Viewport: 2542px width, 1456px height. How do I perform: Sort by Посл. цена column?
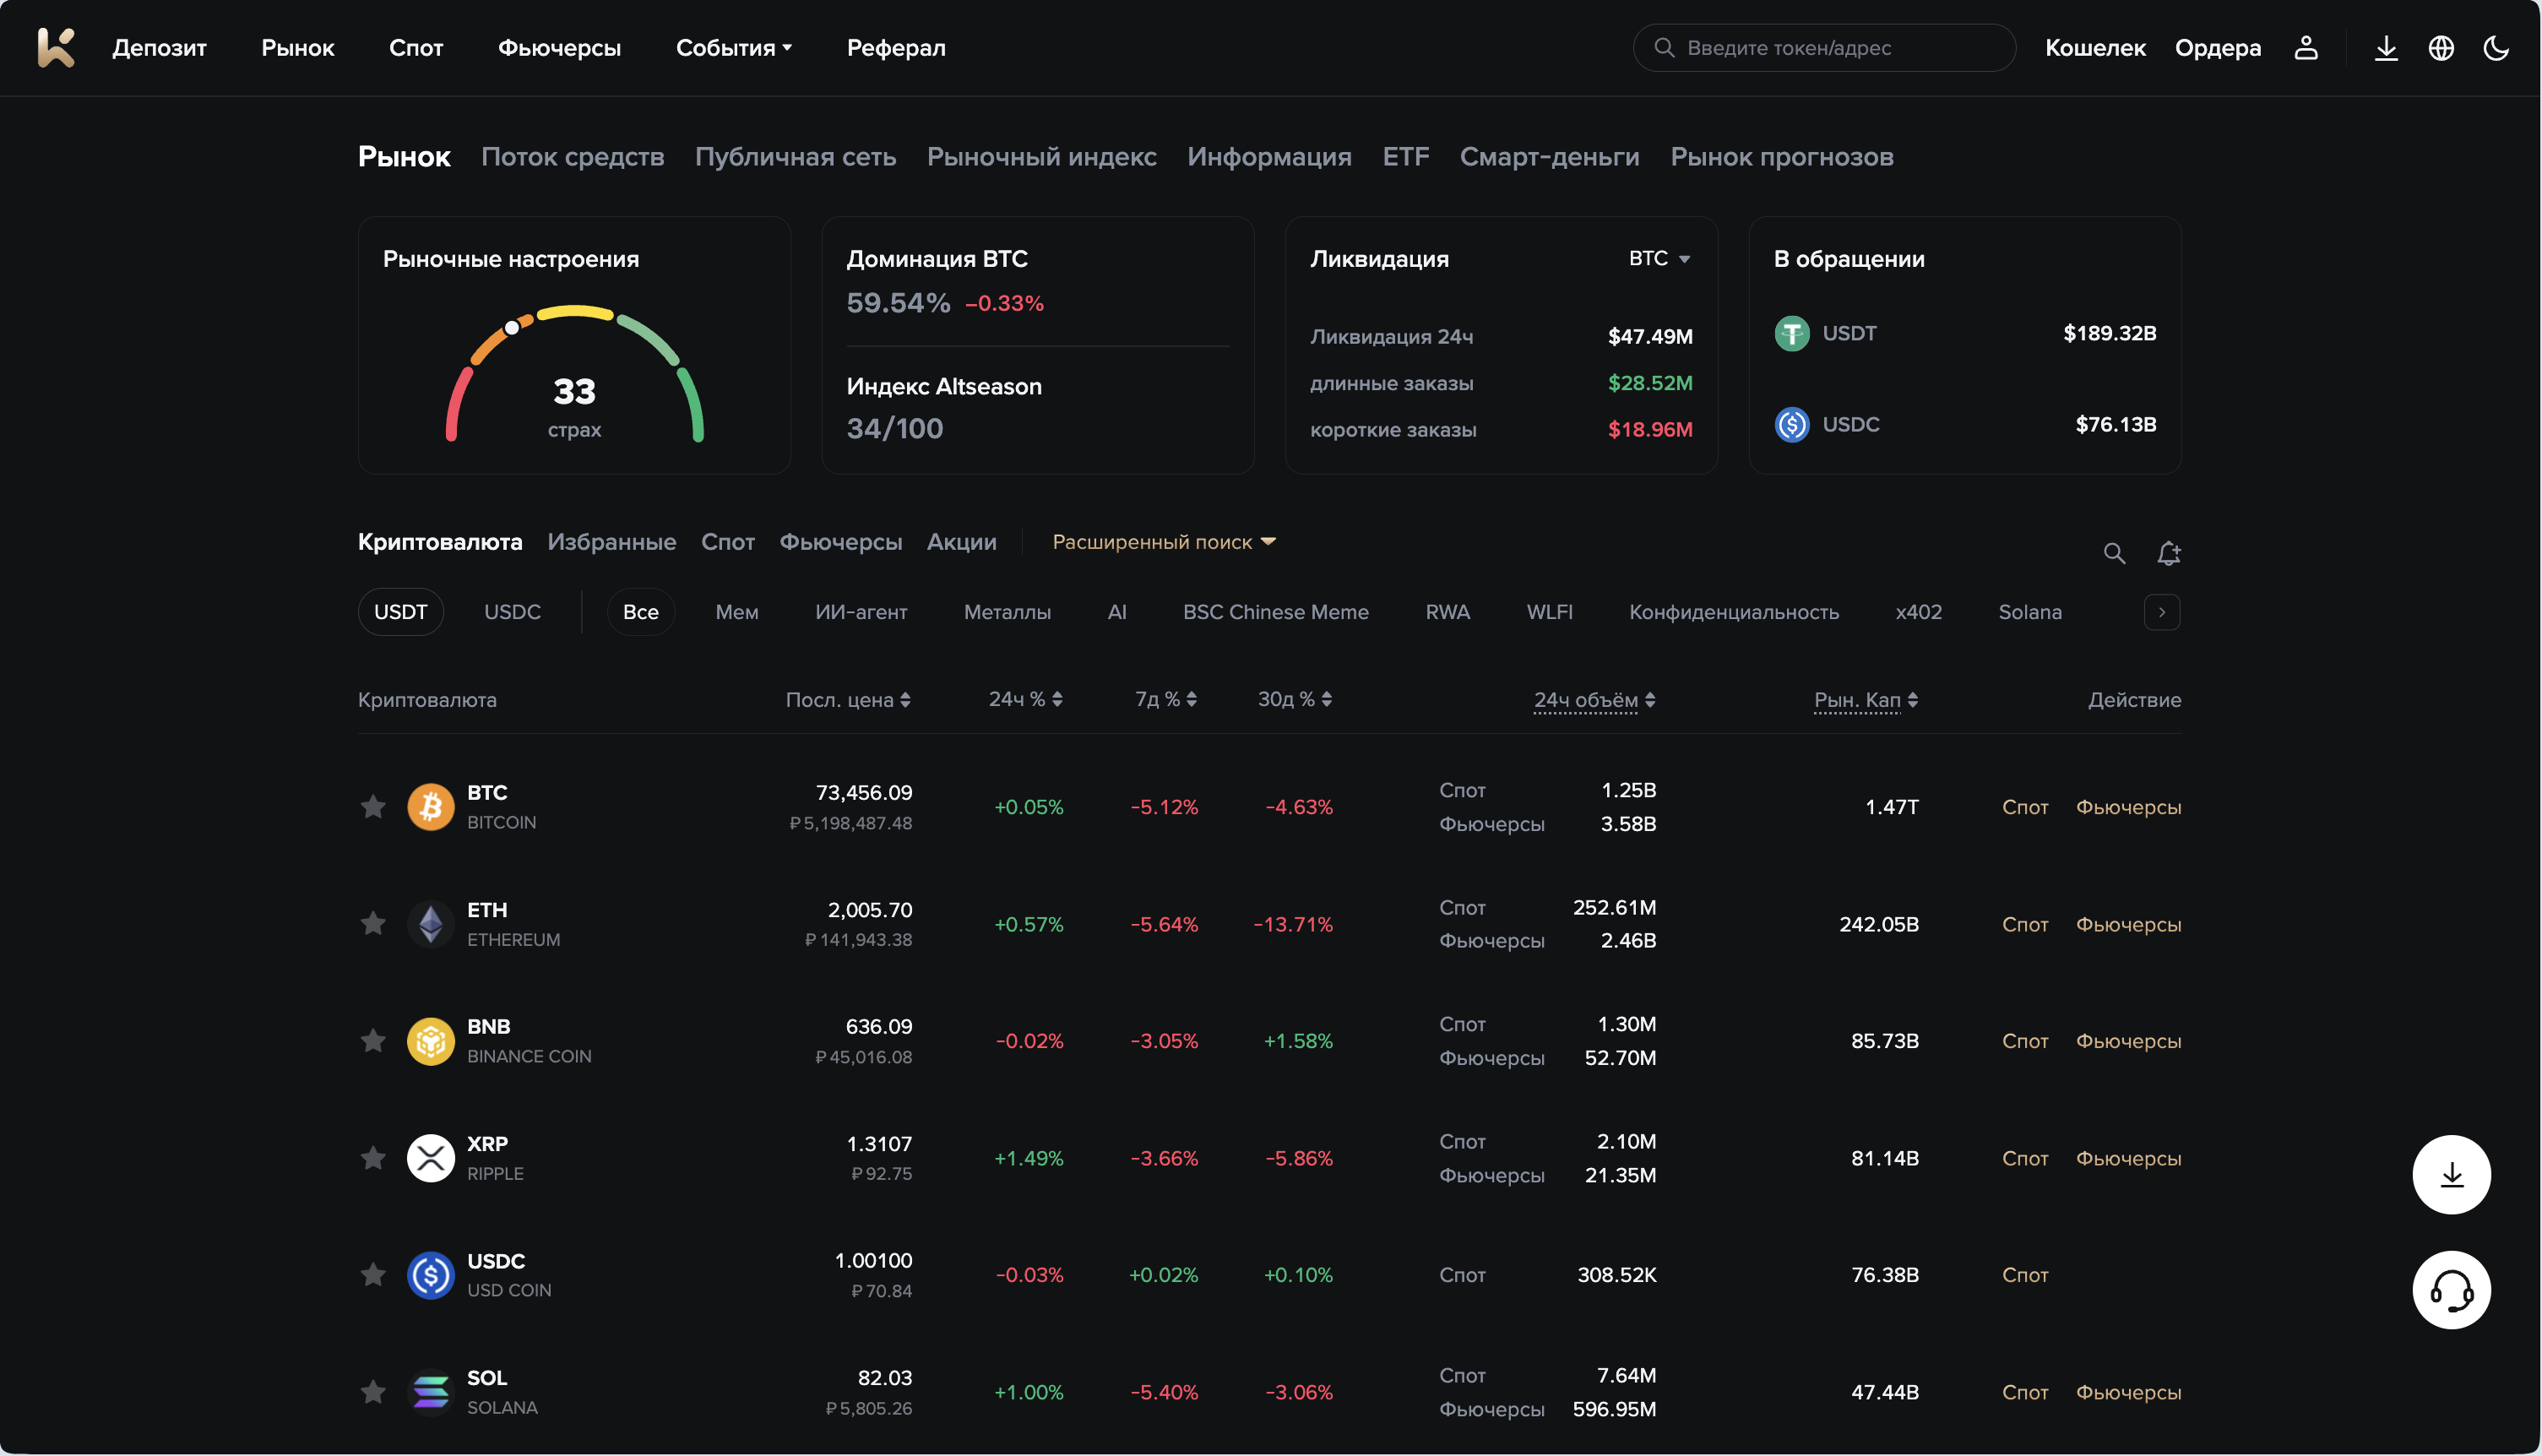pyautogui.click(x=848, y=700)
